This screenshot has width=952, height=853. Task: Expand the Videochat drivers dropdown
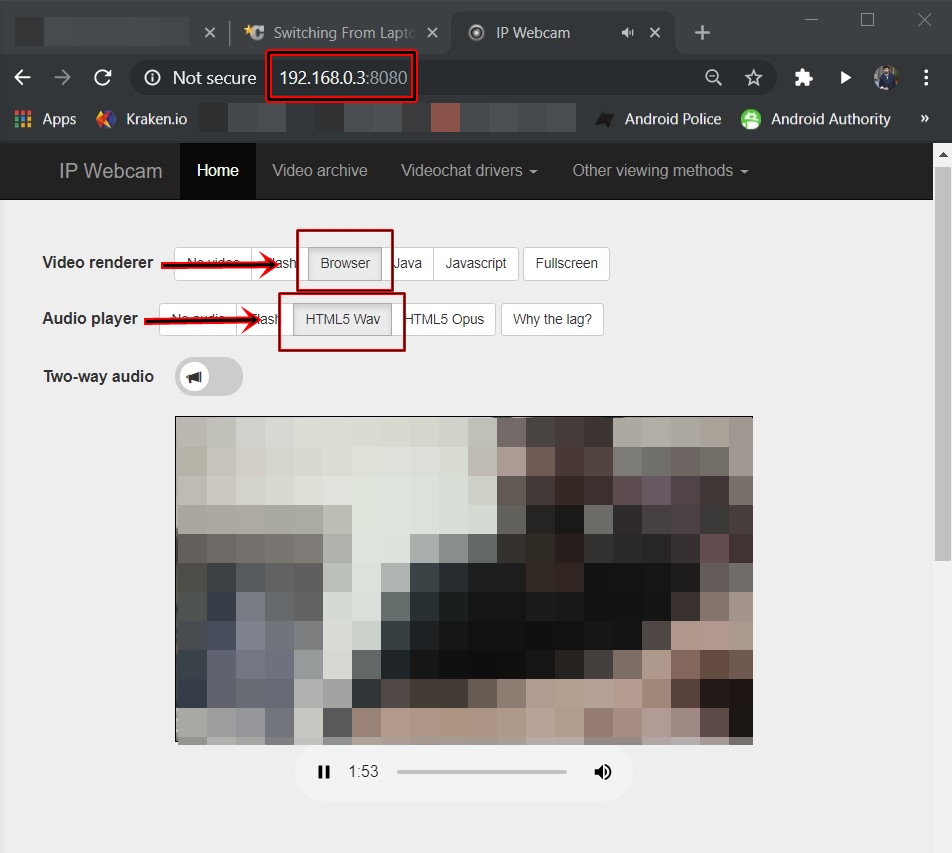click(469, 171)
